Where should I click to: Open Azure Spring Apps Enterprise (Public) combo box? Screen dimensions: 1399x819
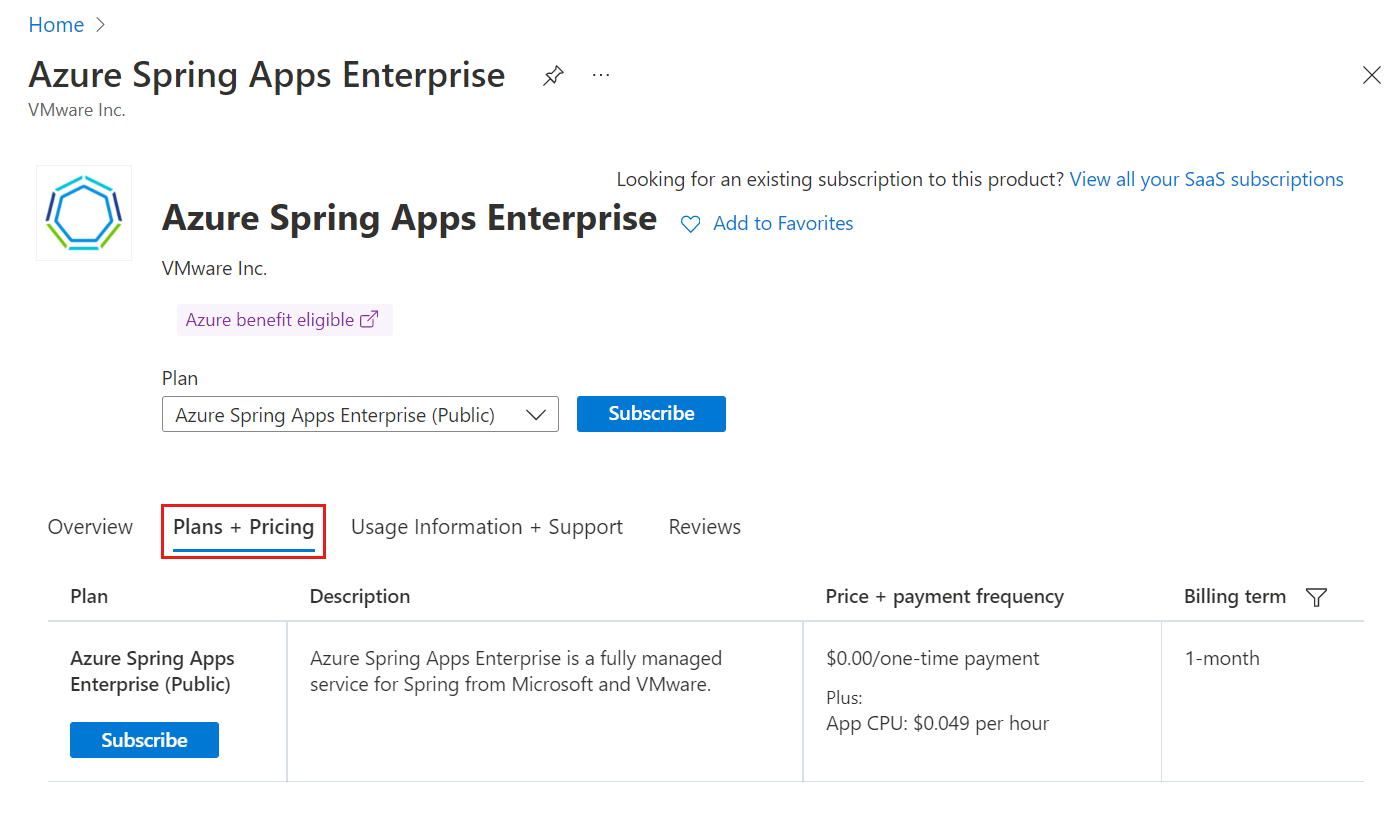click(x=360, y=414)
